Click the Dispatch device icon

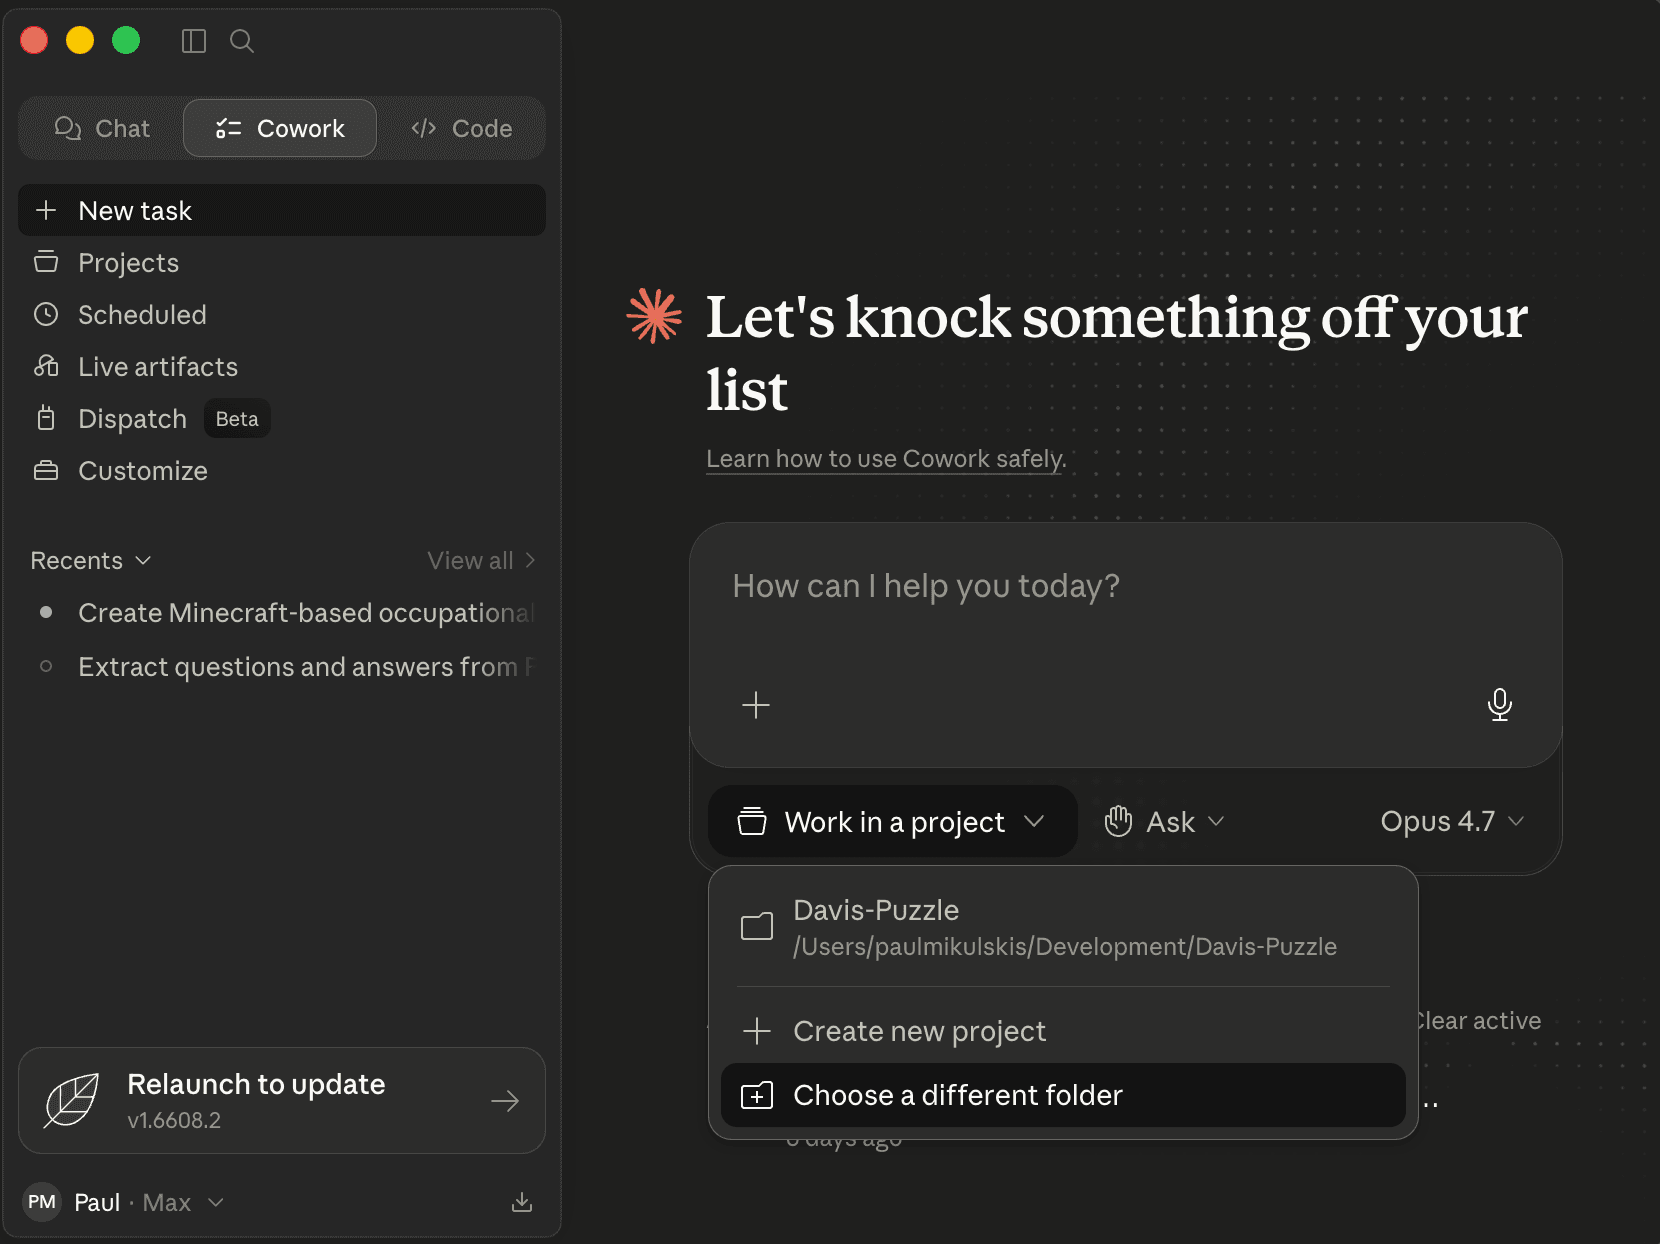point(46,418)
